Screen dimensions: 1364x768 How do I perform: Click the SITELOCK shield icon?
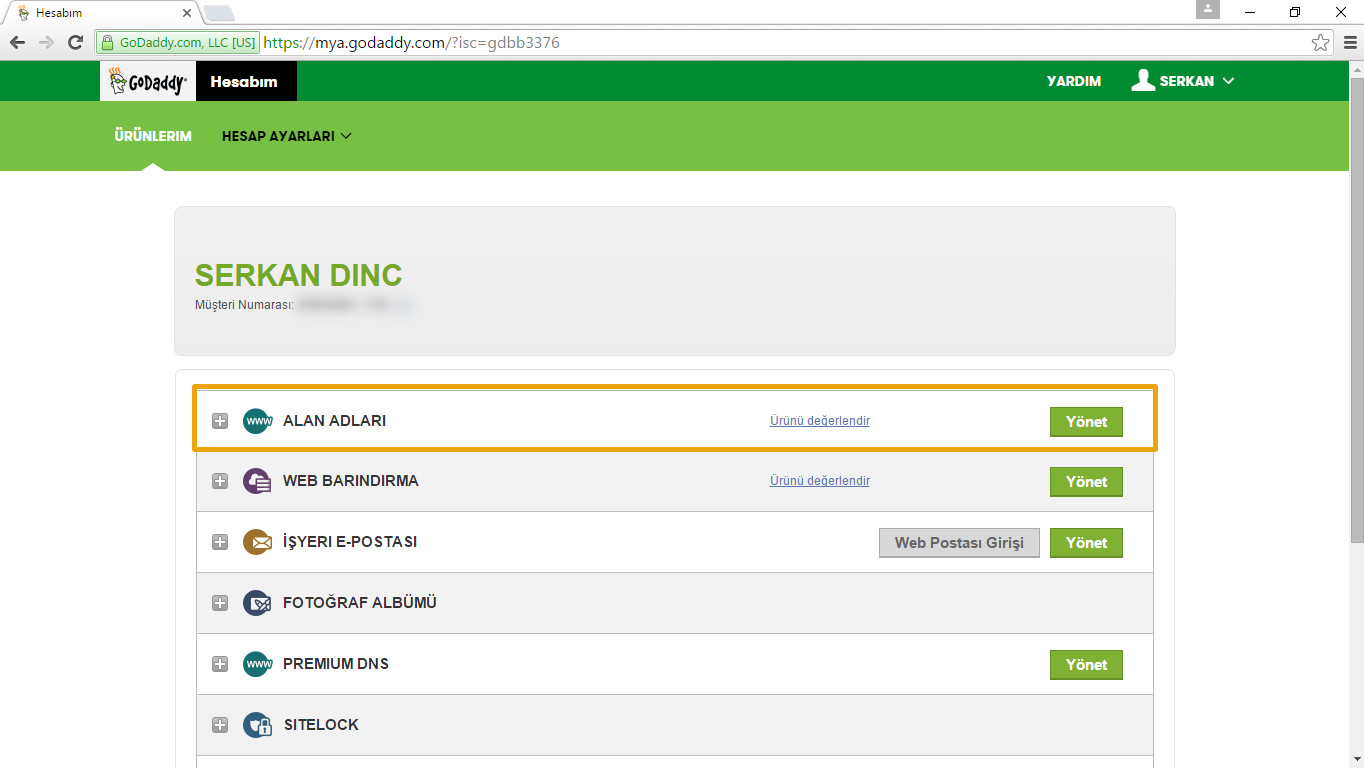257,725
